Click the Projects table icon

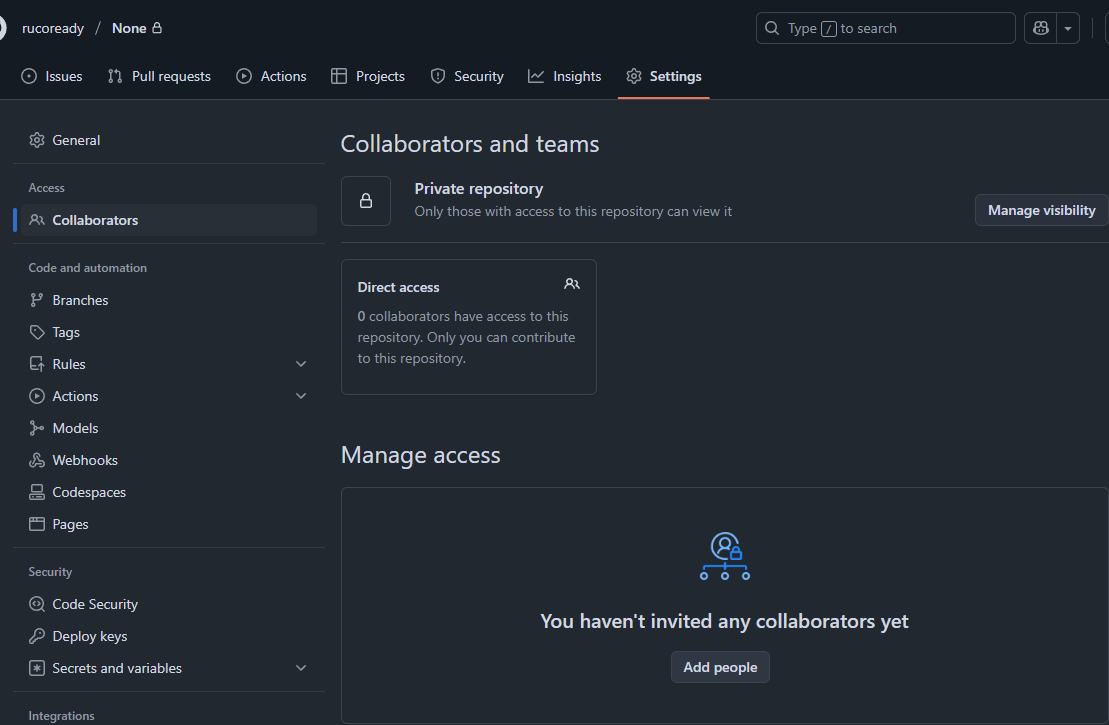pyautogui.click(x=339, y=76)
